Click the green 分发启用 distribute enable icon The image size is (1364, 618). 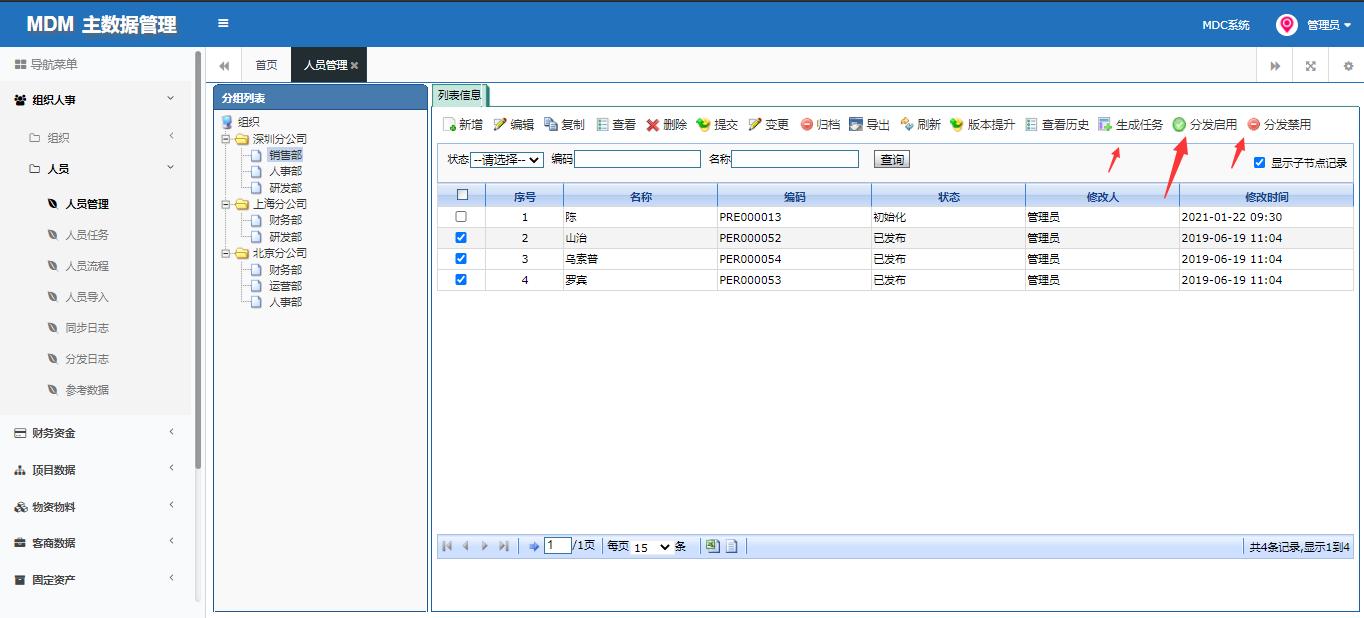(1180, 125)
